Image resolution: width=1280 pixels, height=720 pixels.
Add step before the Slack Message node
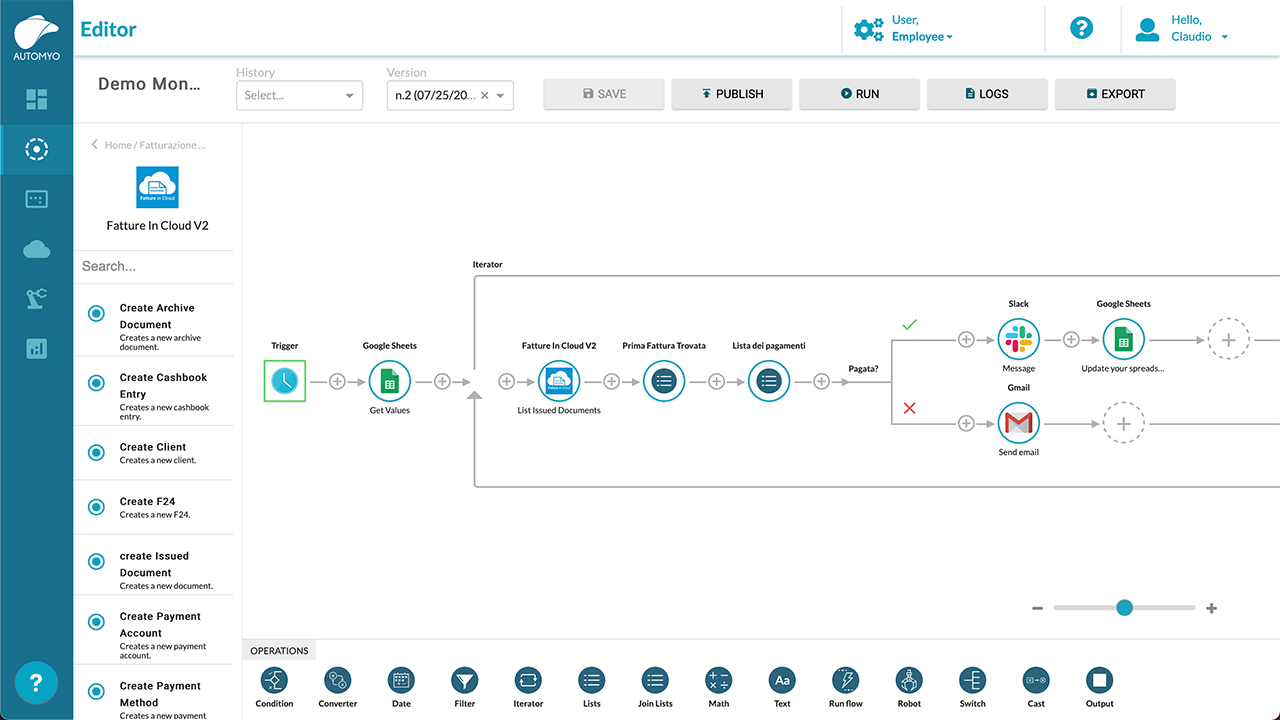tap(966, 339)
